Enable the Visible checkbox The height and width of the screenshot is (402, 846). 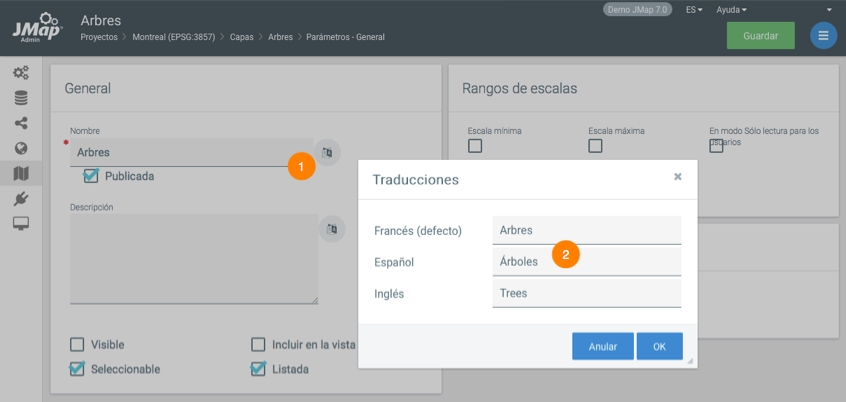tap(77, 344)
